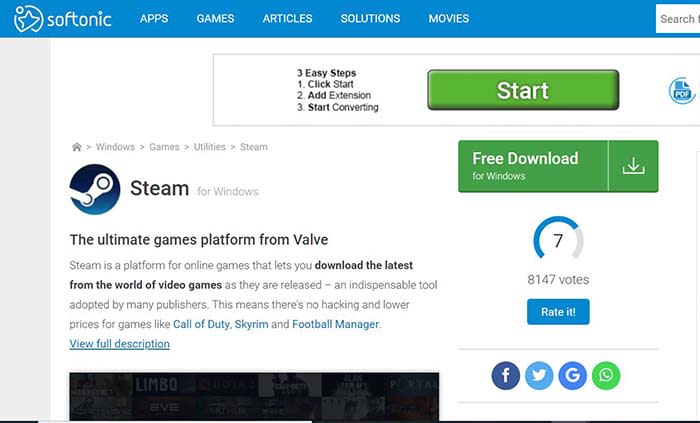This screenshot has width=700, height=423.
Task: Share on Twitter icon
Action: 539,376
